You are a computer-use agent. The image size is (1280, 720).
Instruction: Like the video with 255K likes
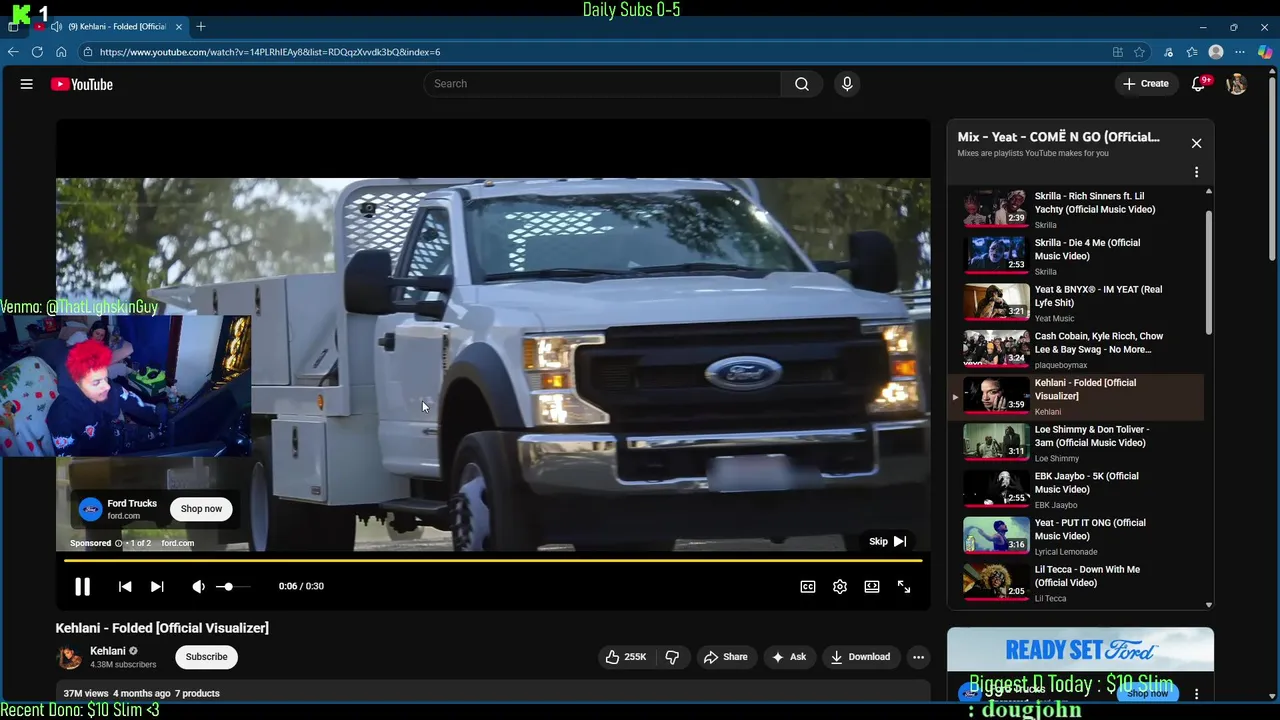tap(626, 657)
